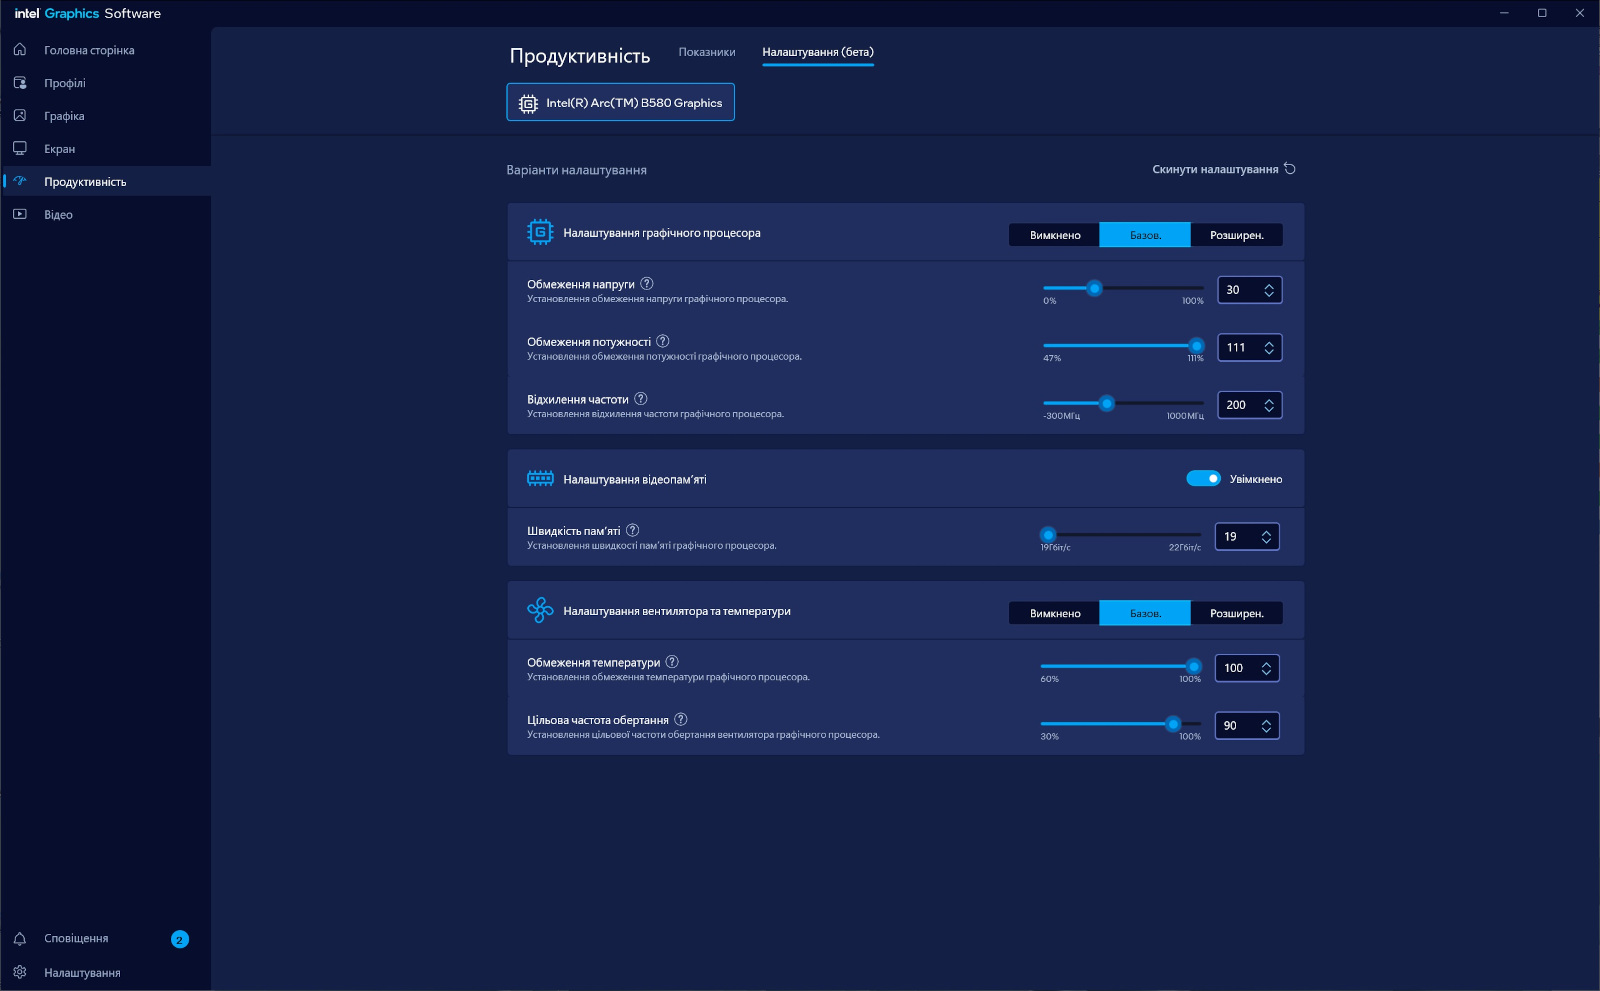Click the power limit stepper arrows

[x=1269, y=348]
